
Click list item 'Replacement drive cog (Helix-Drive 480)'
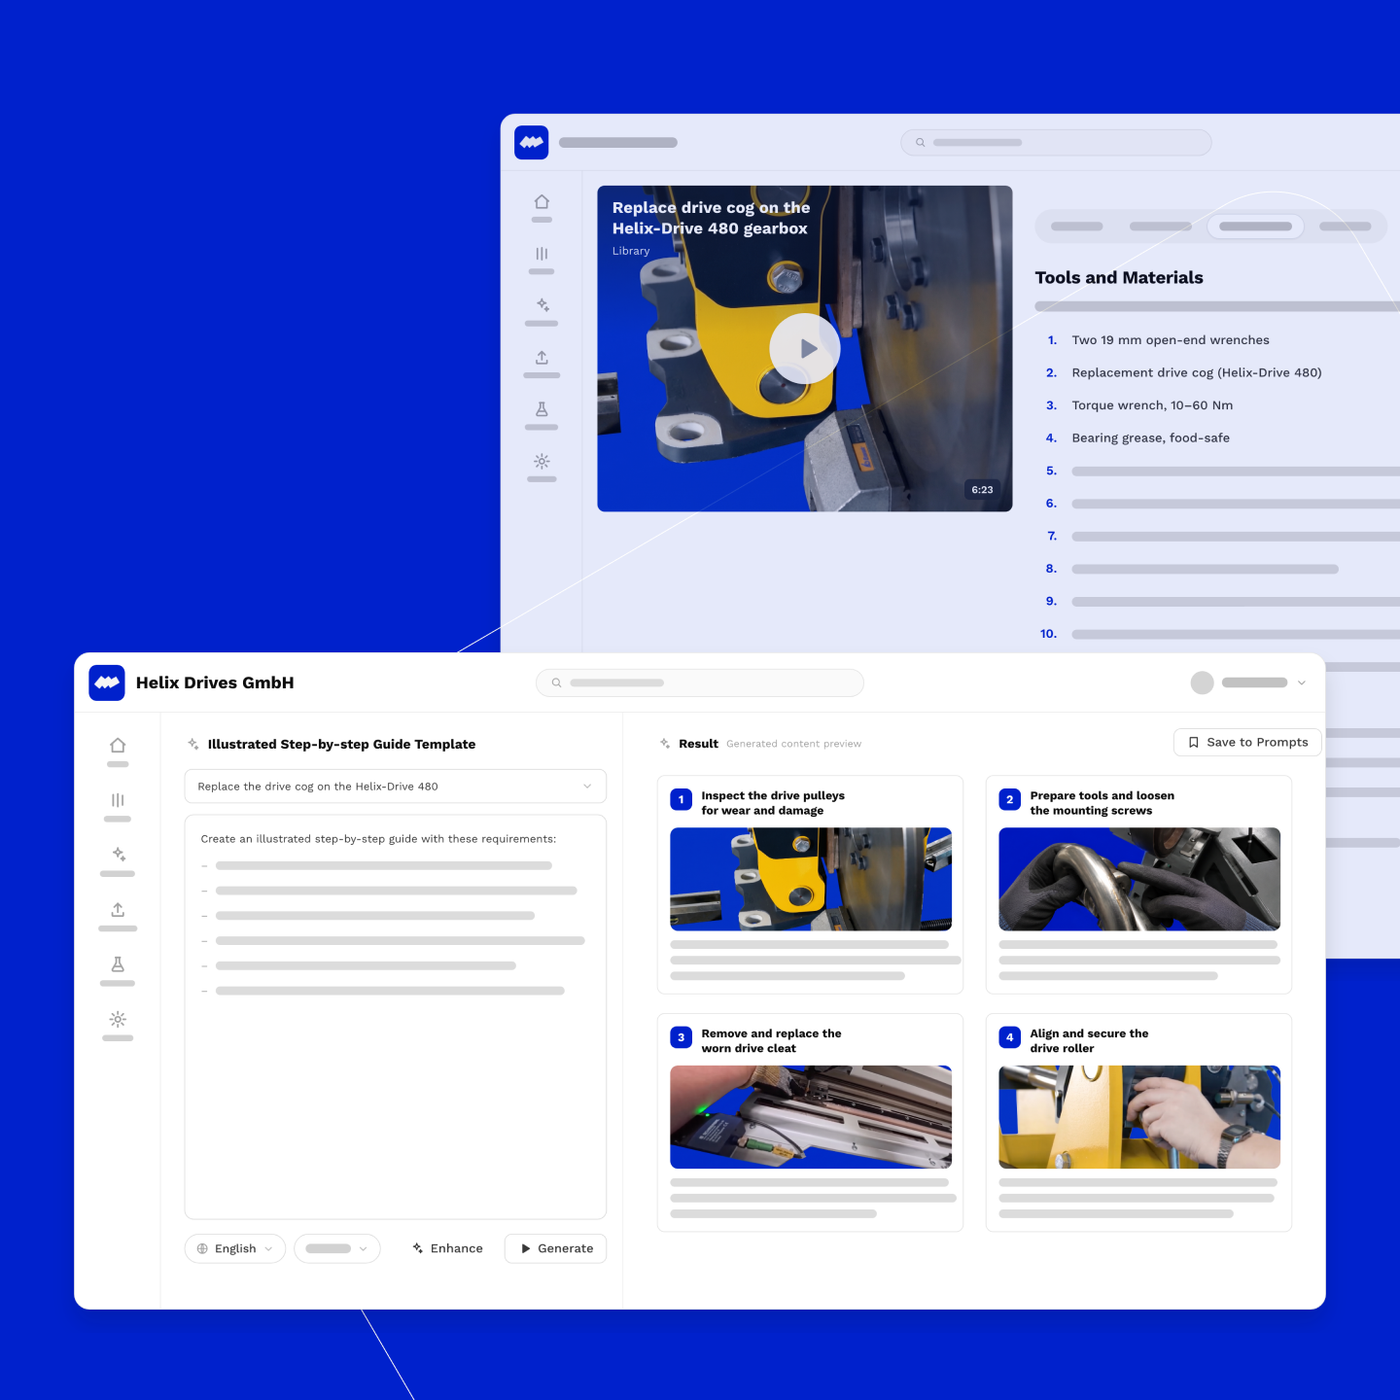(x=1196, y=373)
